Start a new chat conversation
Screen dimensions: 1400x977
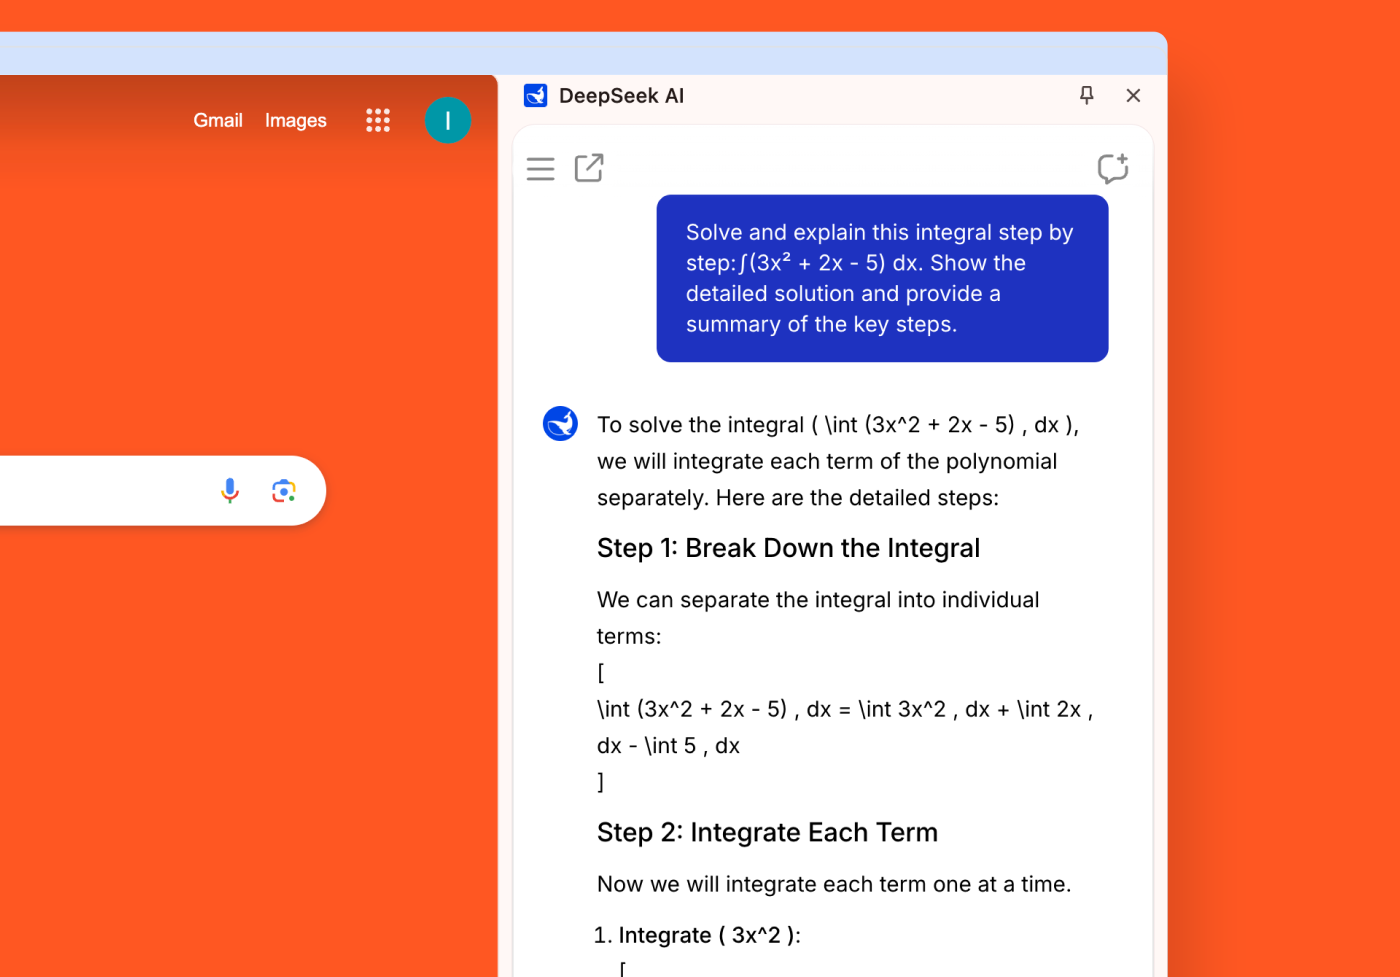click(1112, 168)
